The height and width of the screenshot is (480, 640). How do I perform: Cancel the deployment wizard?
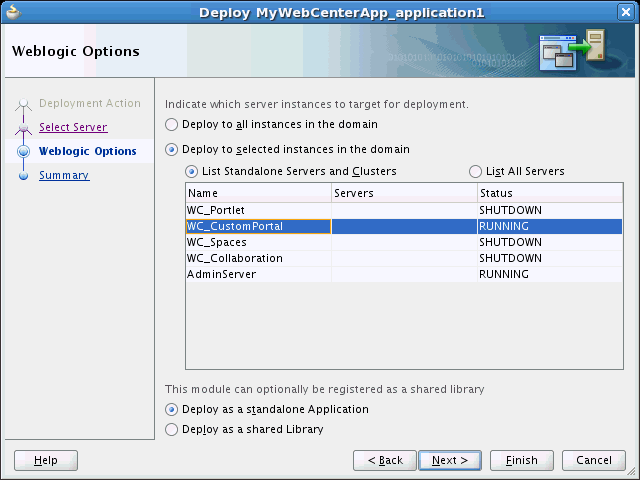click(x=594, y=460)
